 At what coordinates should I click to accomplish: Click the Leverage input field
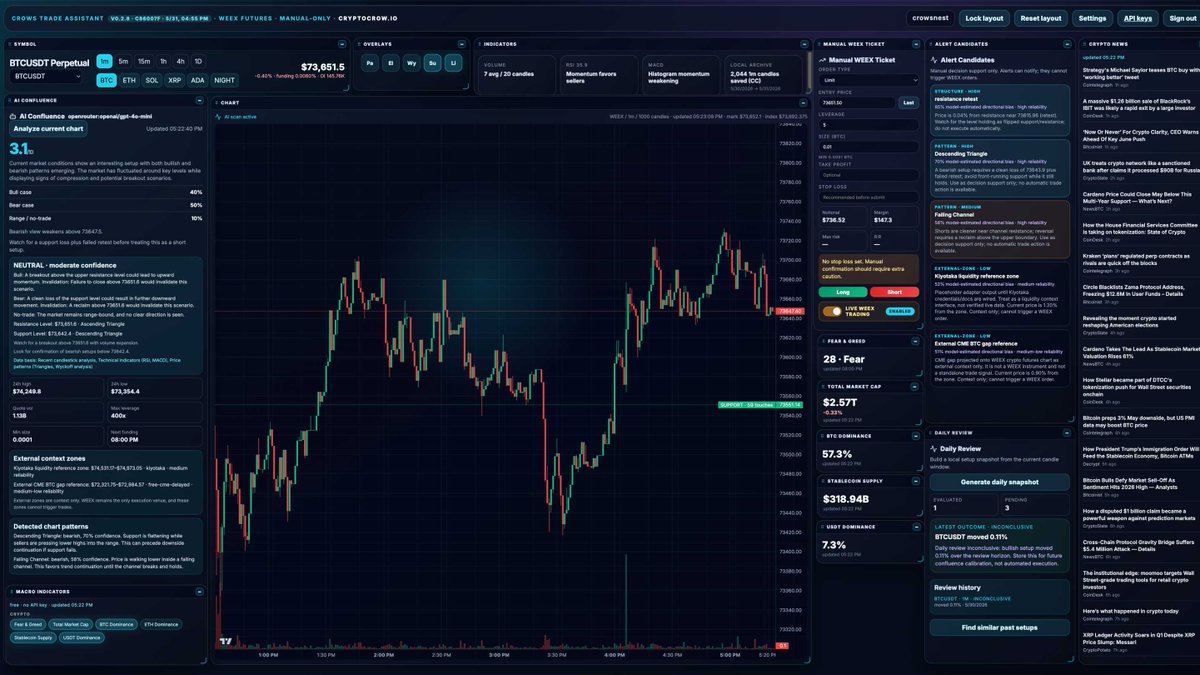tap(868, 124)
